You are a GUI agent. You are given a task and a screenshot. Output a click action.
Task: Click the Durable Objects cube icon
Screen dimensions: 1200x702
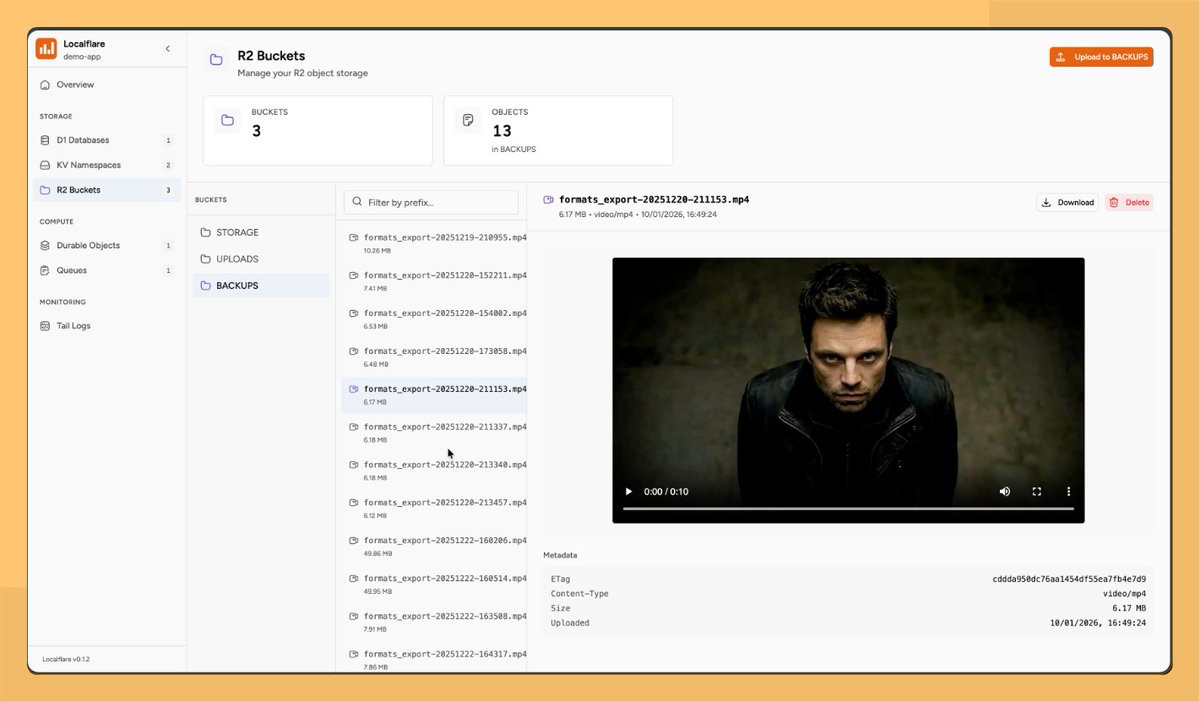(45, 245)
